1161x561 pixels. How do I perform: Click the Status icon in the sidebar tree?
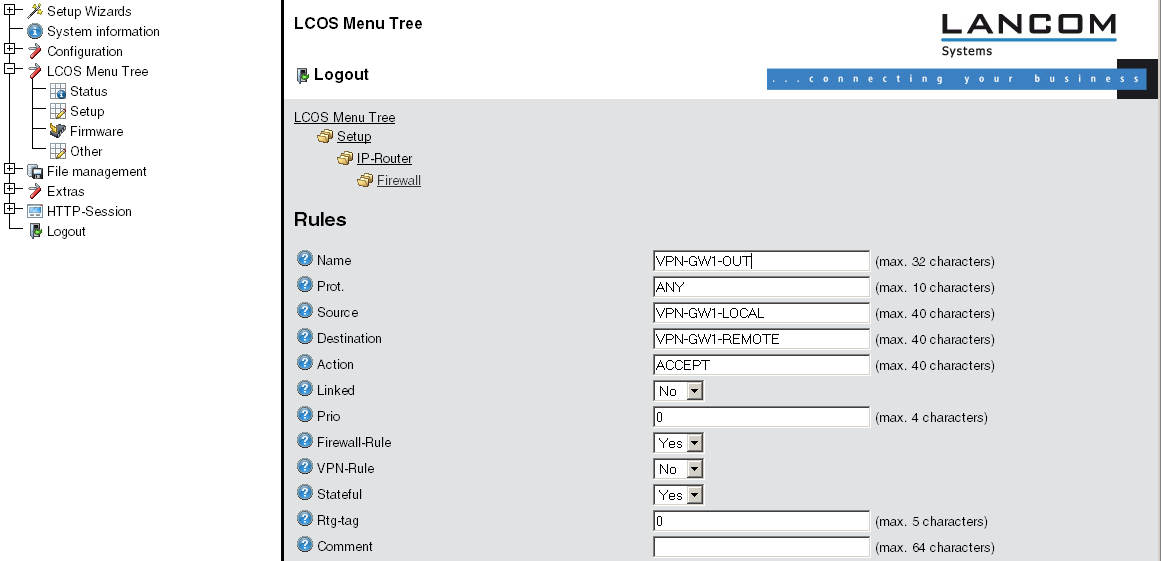pos(58,91)
